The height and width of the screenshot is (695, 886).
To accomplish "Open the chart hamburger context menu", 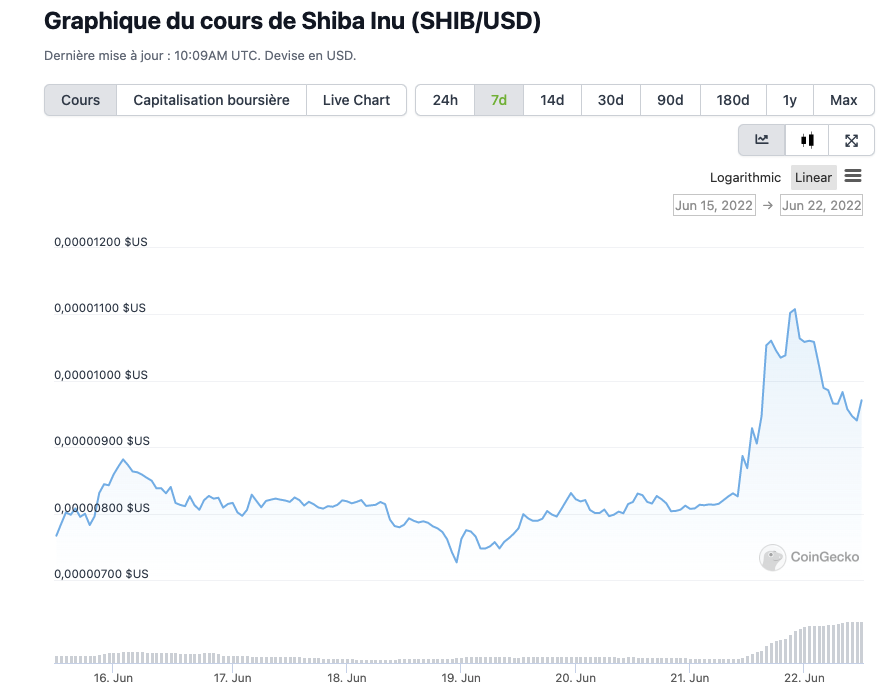I will click(853, 176).
